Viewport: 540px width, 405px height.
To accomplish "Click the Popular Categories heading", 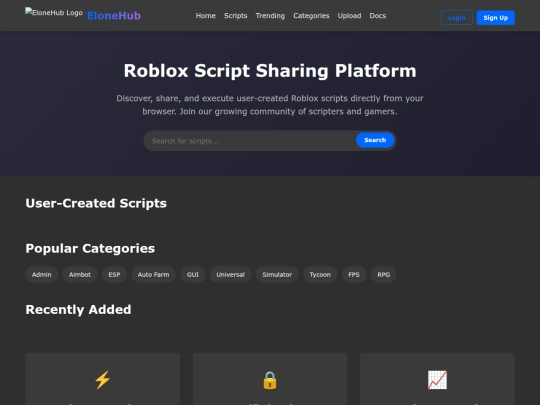I will click(x=90, y=248).
